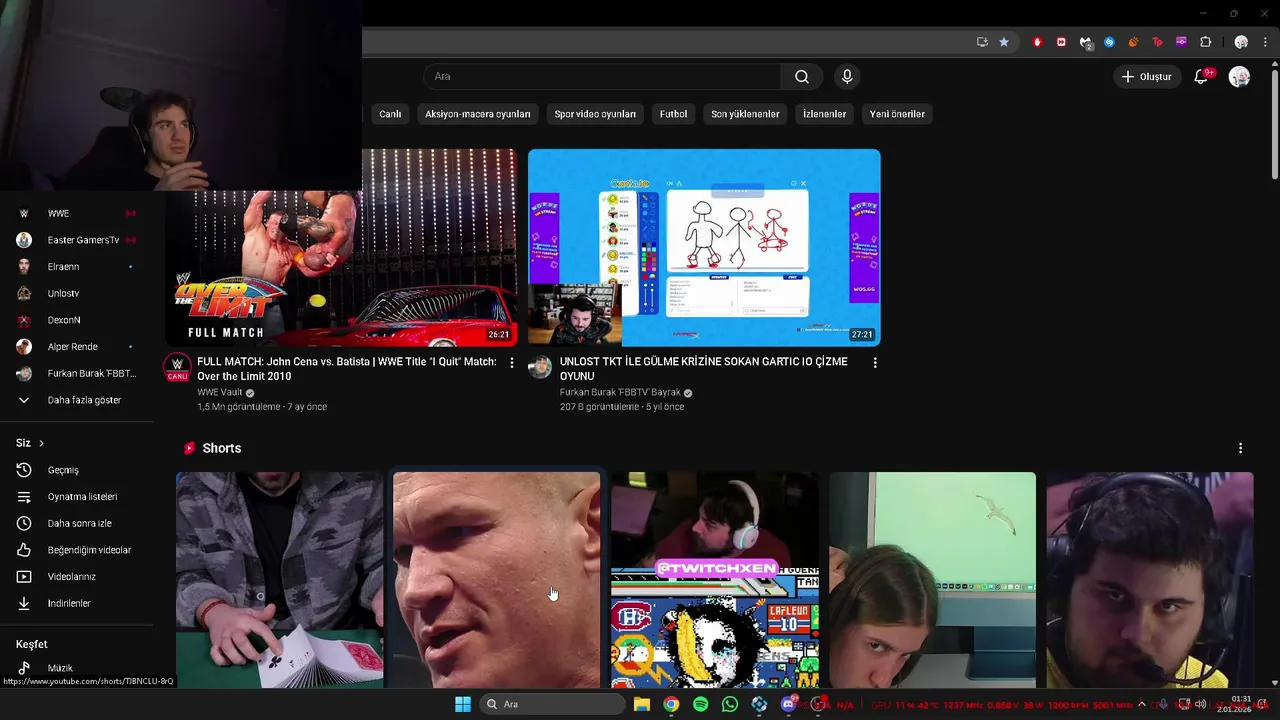Open the FULL MATCH John Cena title
This screenshot has width=1280, height=720.
[347, 369]
